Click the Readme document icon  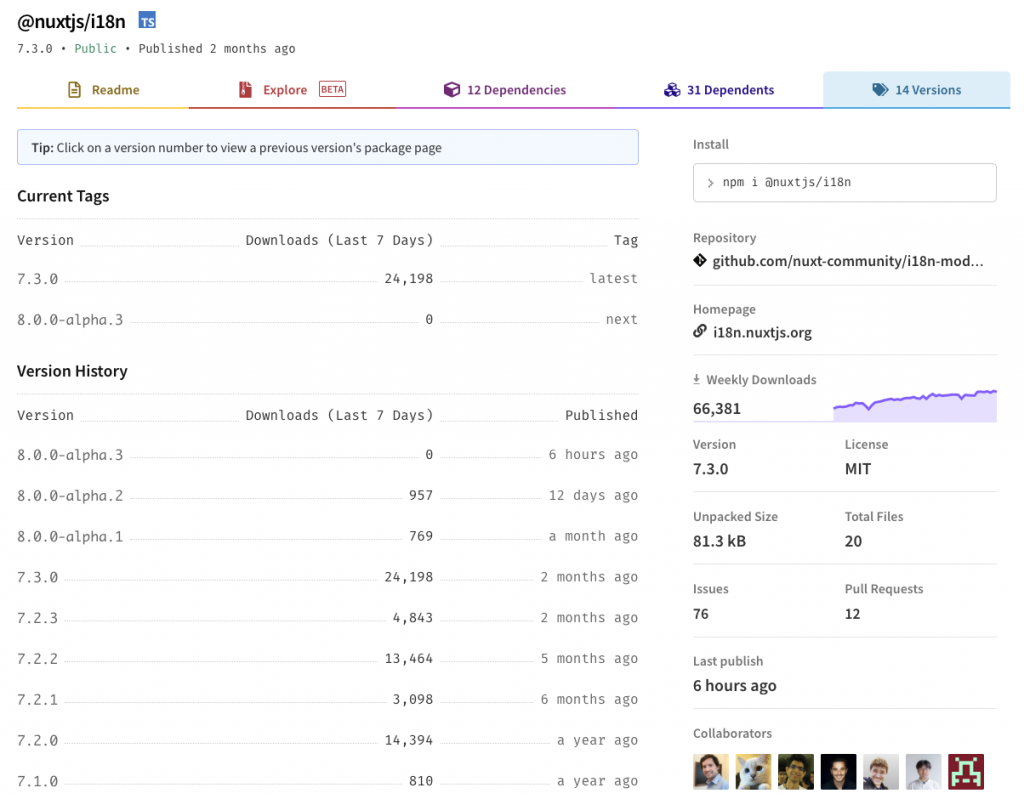(74, 90)
